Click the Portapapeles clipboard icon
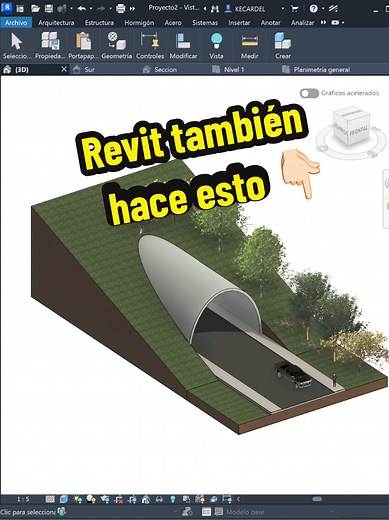 point(83,41)
